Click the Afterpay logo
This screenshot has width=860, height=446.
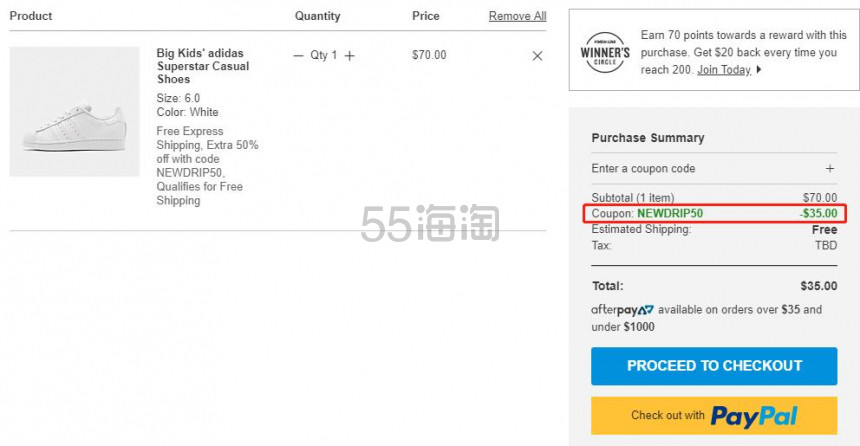pos(623,310)
